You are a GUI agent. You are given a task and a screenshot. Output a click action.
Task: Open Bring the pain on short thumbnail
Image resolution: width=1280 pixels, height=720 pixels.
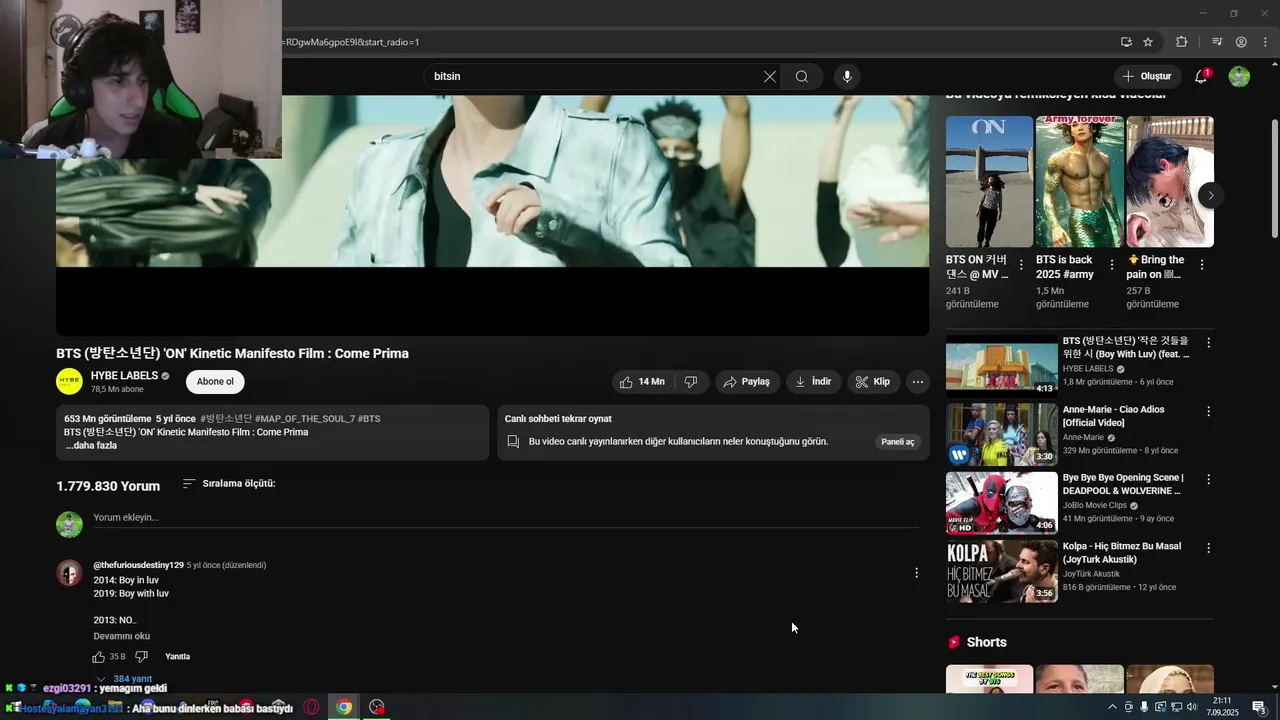tap(1169, 181)
